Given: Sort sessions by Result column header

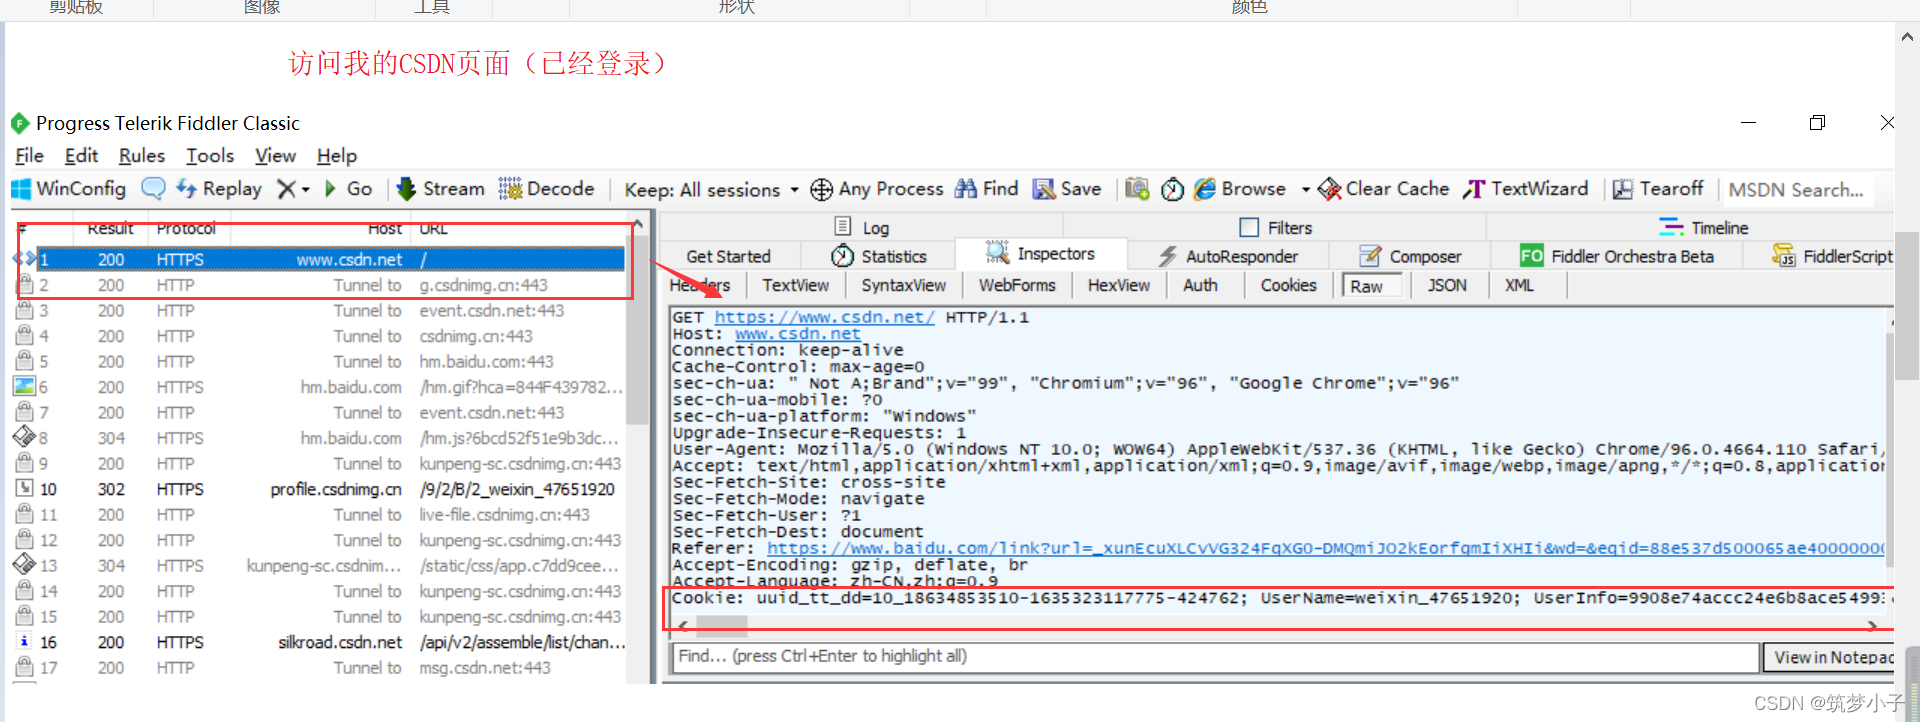Looking at the screenshot, I should 110,229.
